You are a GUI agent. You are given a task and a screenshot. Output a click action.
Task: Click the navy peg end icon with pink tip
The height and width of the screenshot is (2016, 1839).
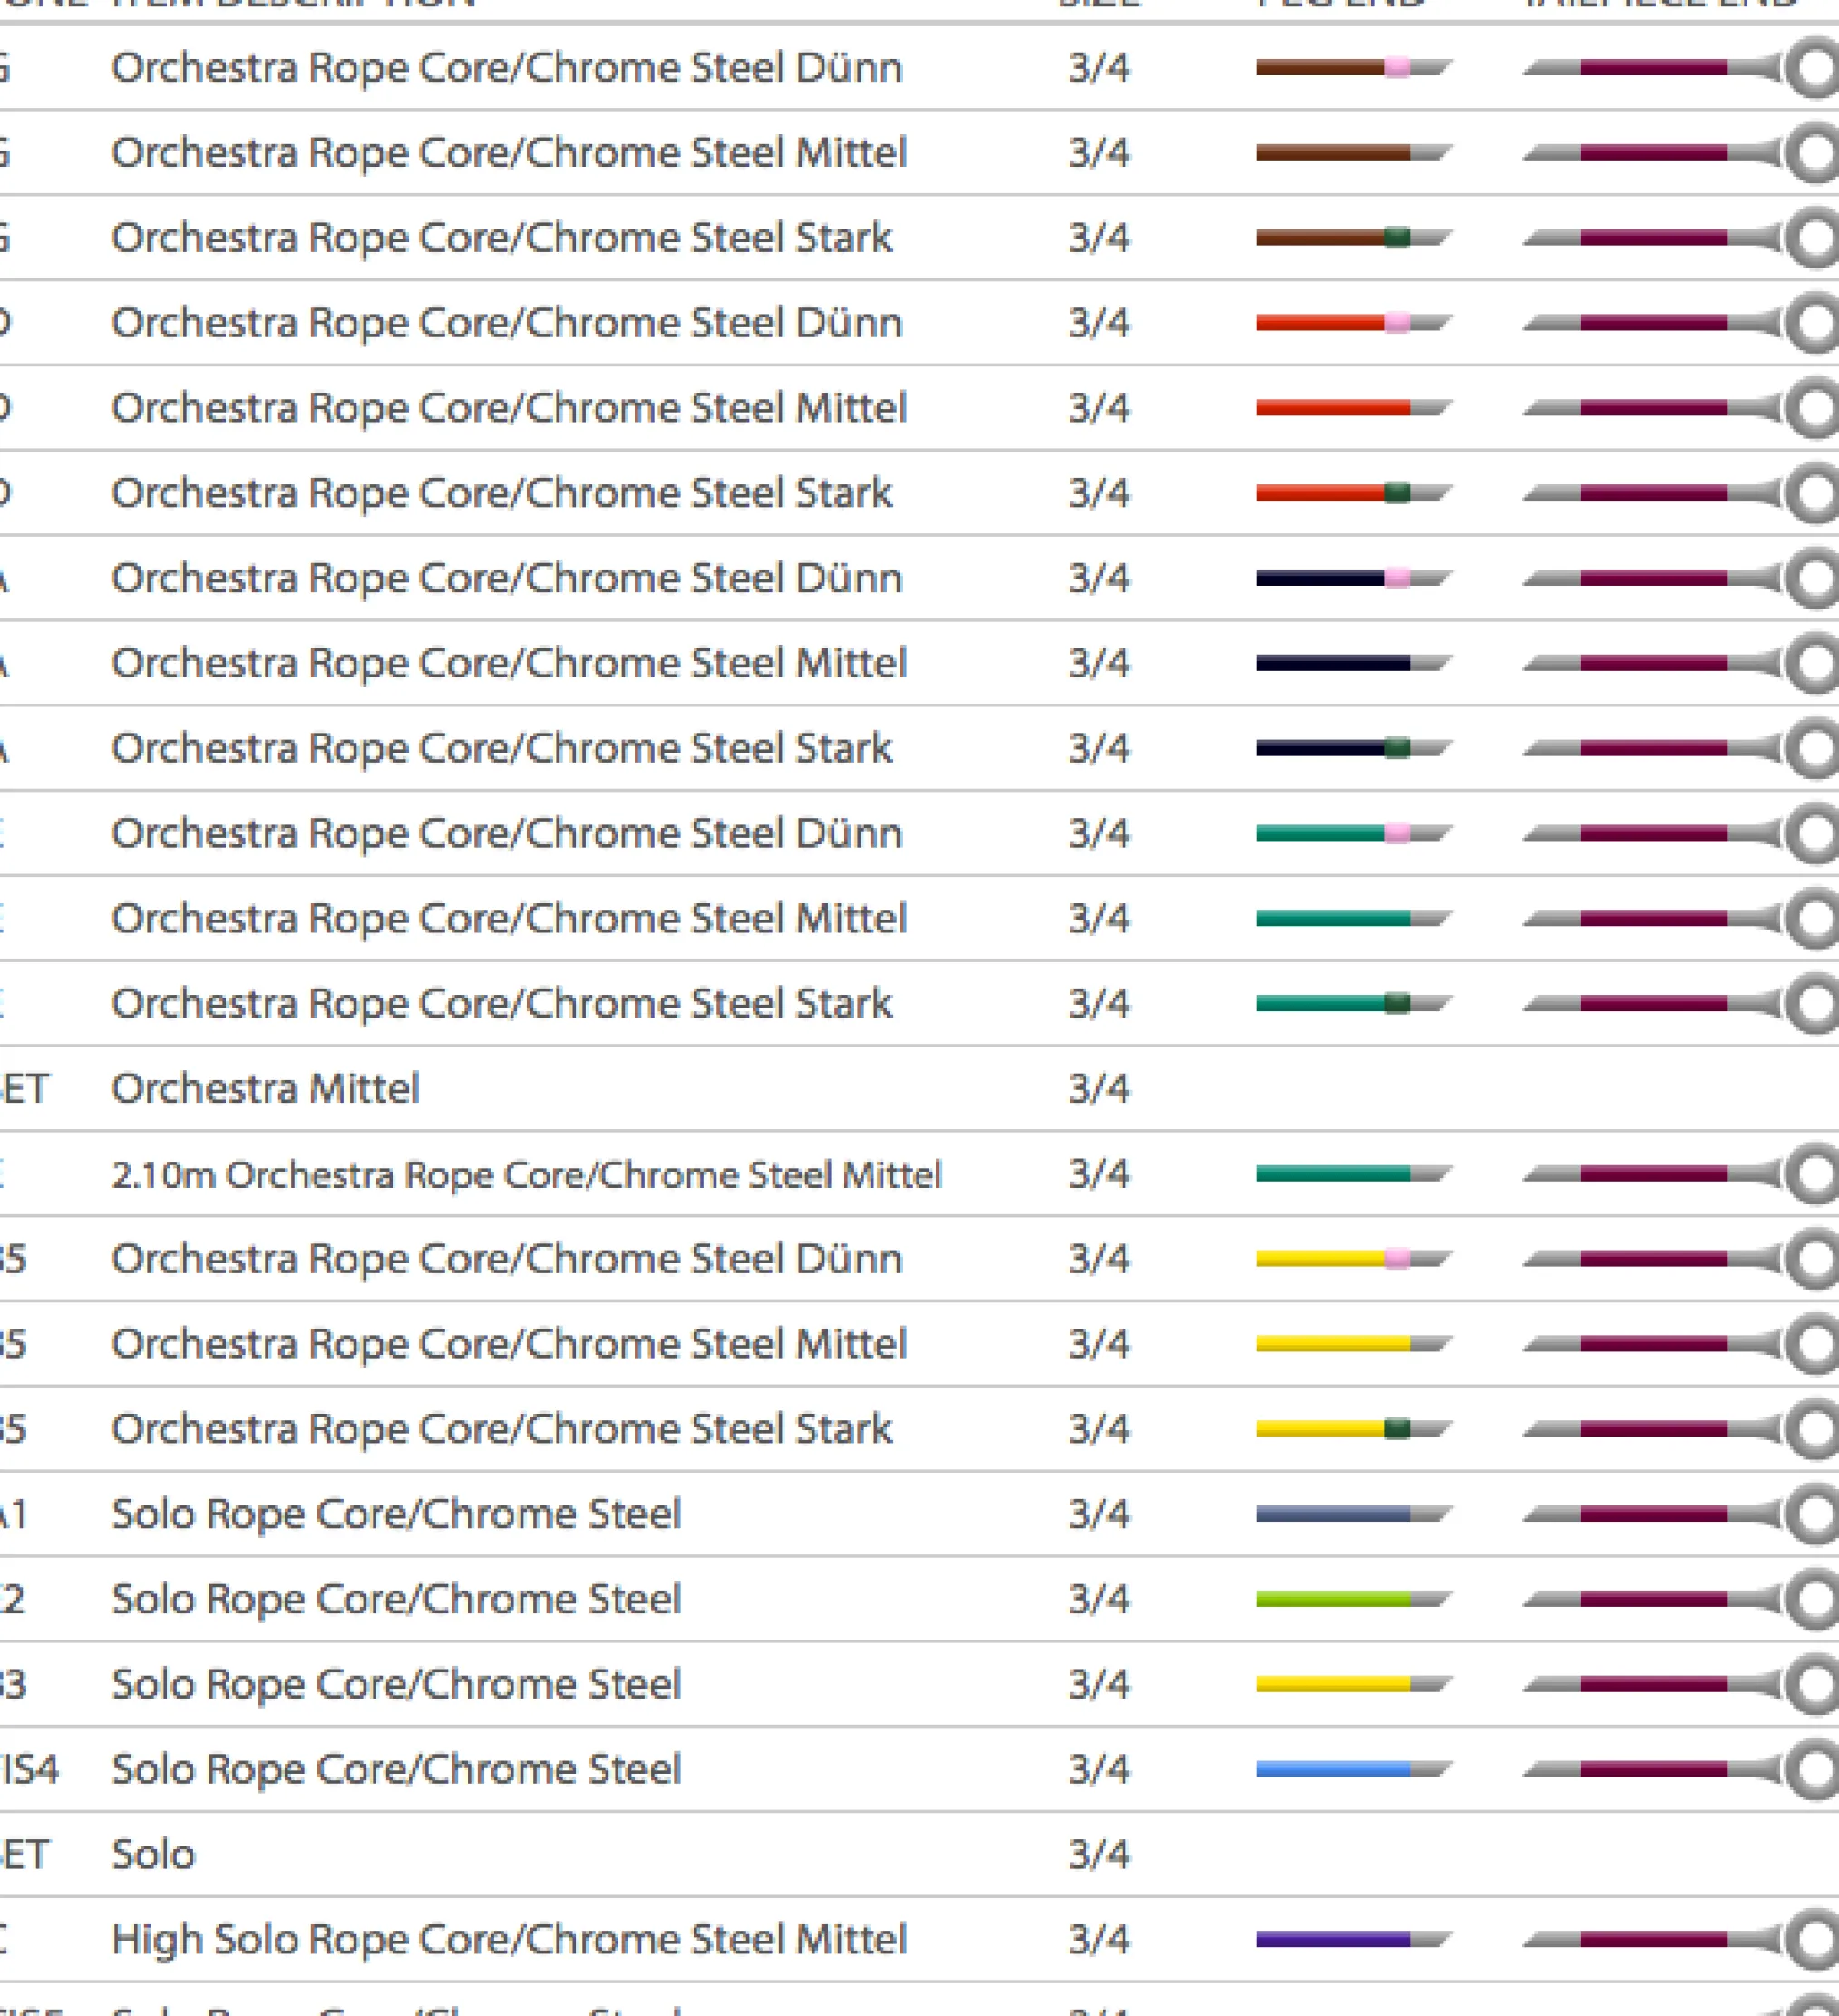(x=1352, y=578)
